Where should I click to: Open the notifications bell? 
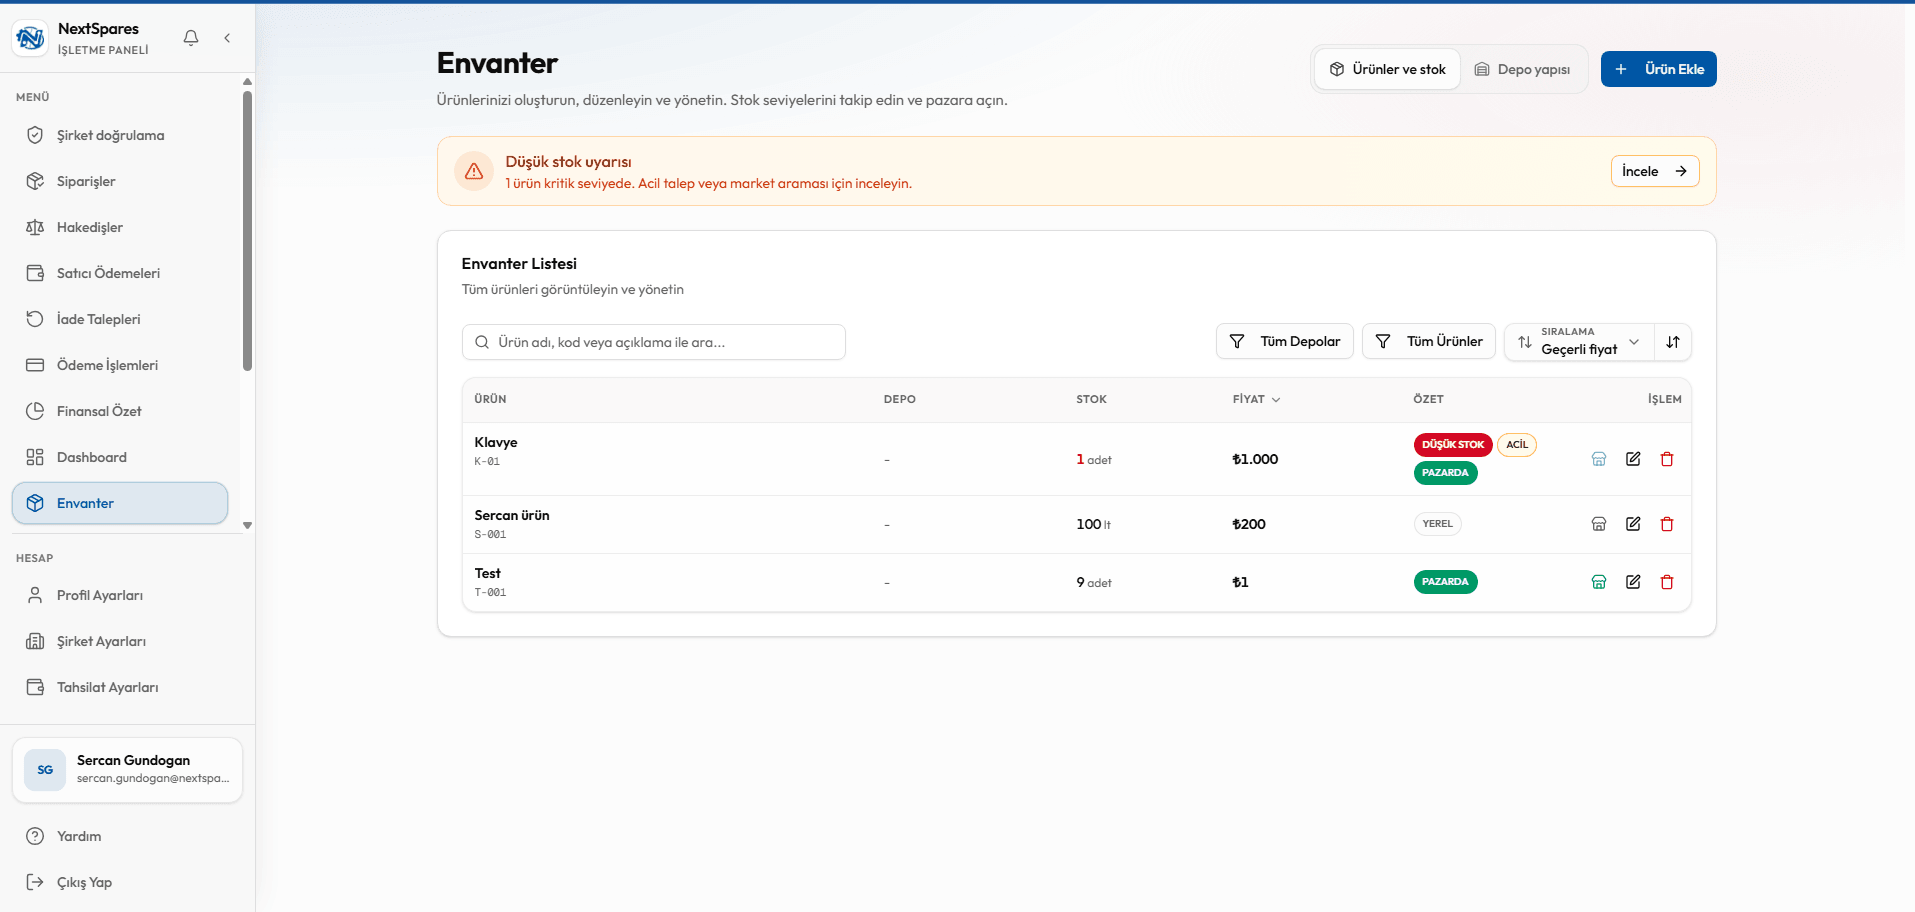(x=191, y=38)
